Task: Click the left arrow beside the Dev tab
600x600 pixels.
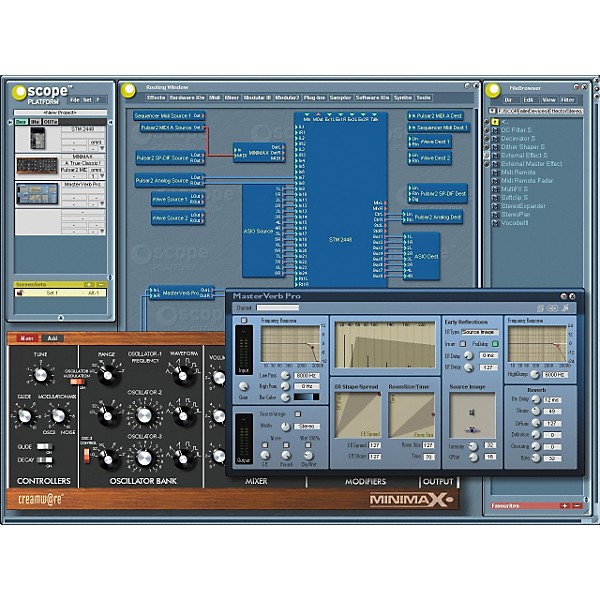Action: tap(10, 122)
